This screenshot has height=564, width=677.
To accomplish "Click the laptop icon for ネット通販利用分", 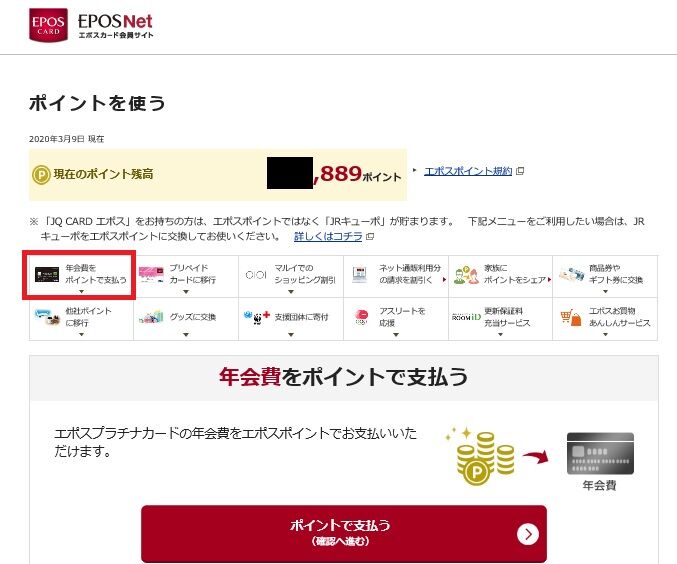I will (x=360, y=275).
